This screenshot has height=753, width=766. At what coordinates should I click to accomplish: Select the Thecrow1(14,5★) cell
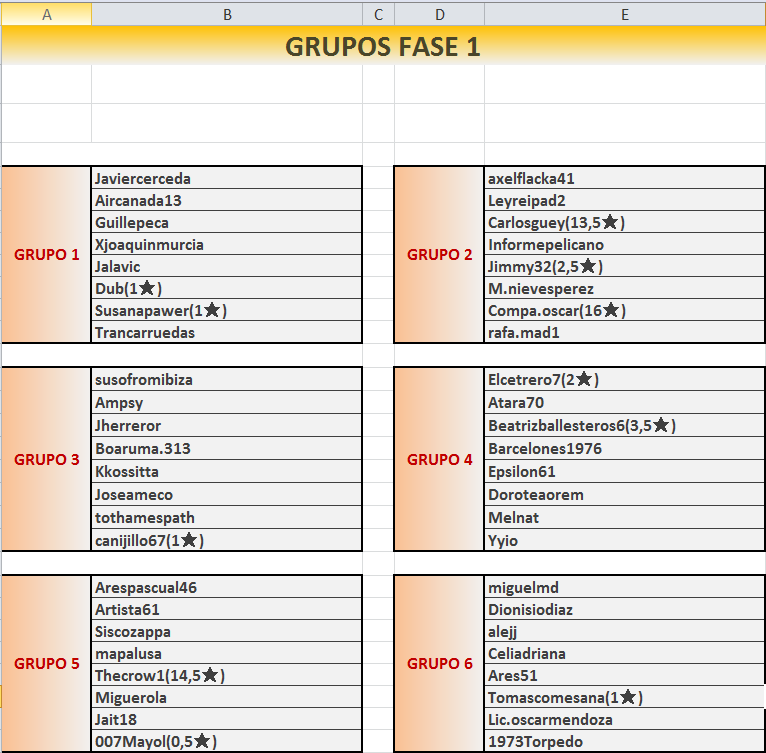[x=226, y=676]
